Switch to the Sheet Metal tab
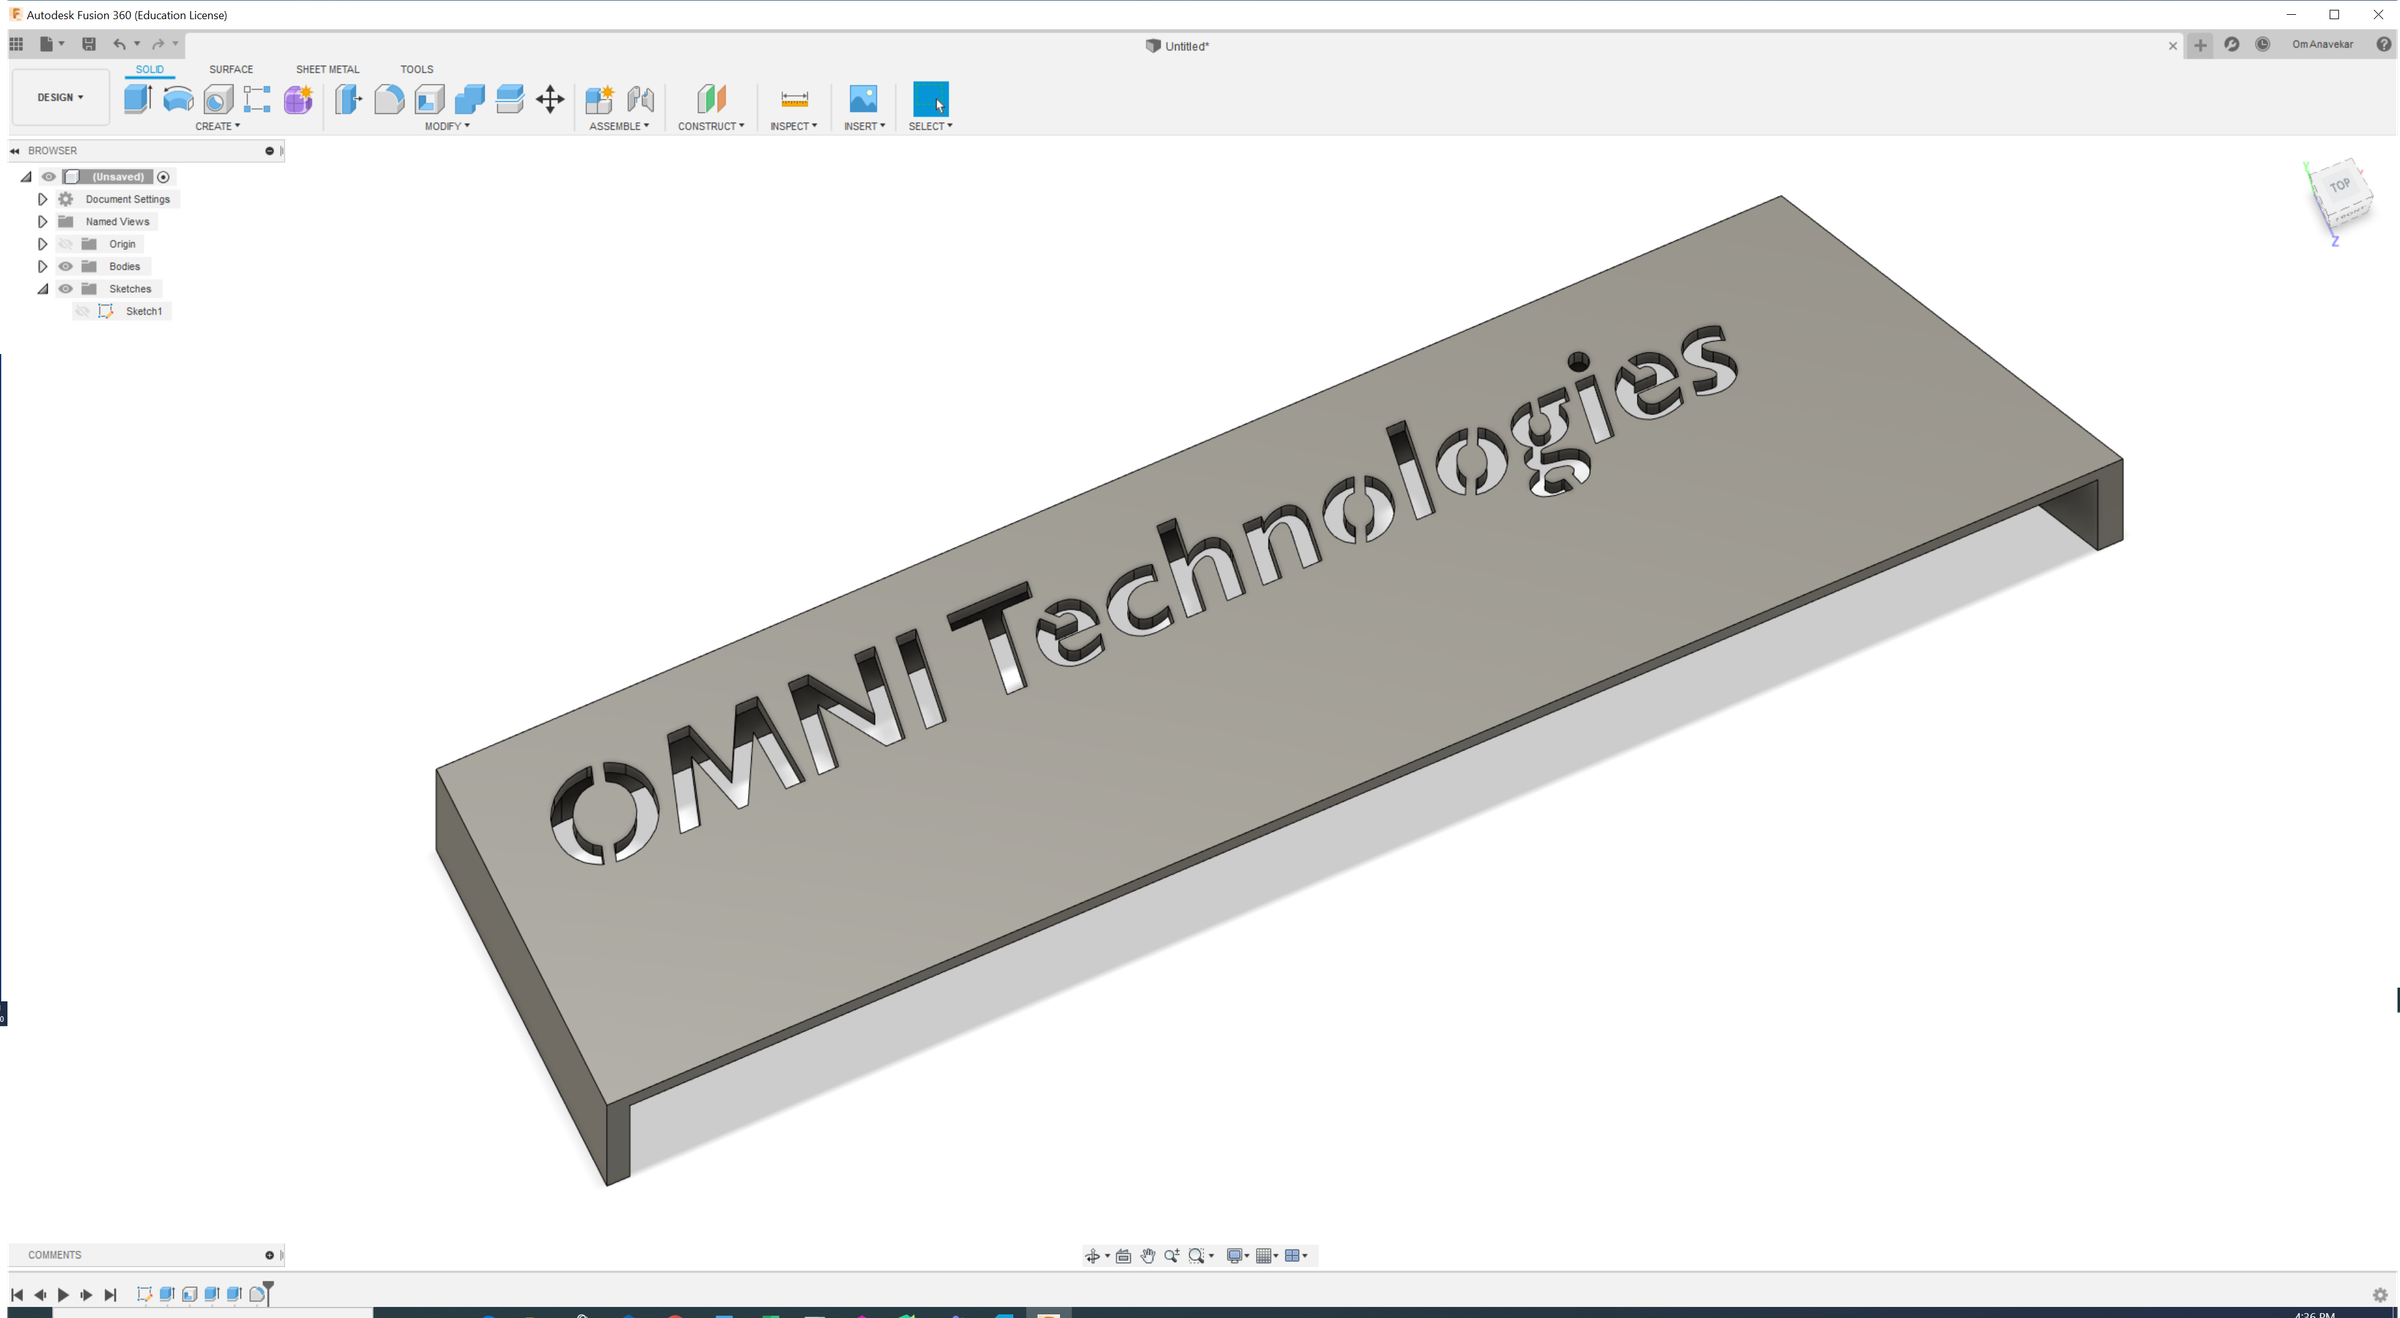Viewport: 2400px width, 1318px height. click(327, 69)
